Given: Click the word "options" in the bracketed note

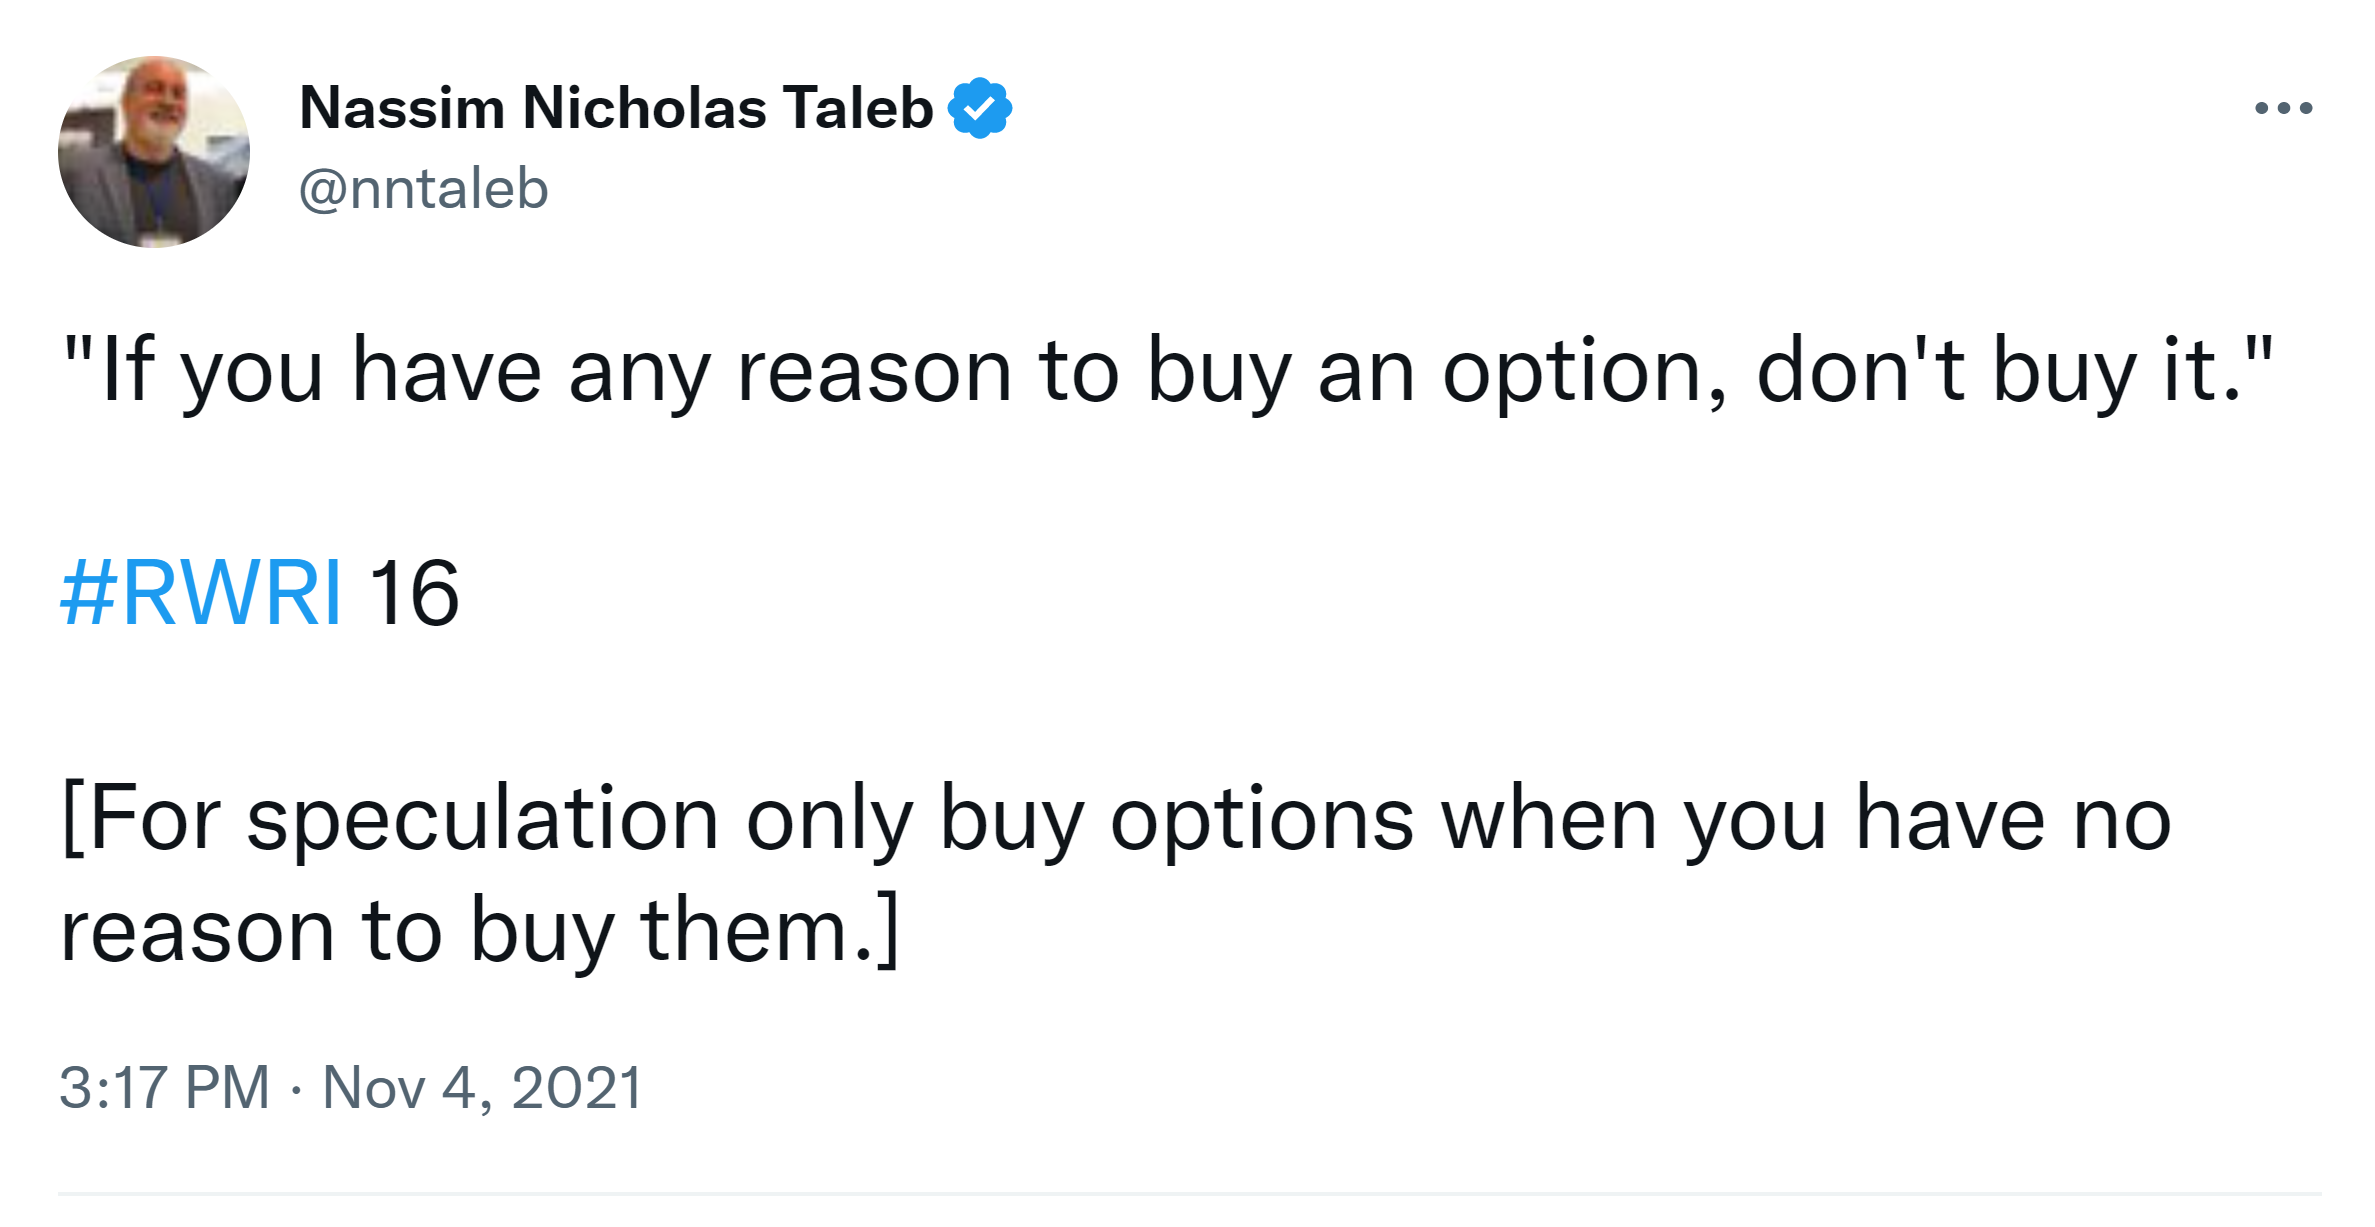Looking at the screenshot, I should coord(1262,820).
